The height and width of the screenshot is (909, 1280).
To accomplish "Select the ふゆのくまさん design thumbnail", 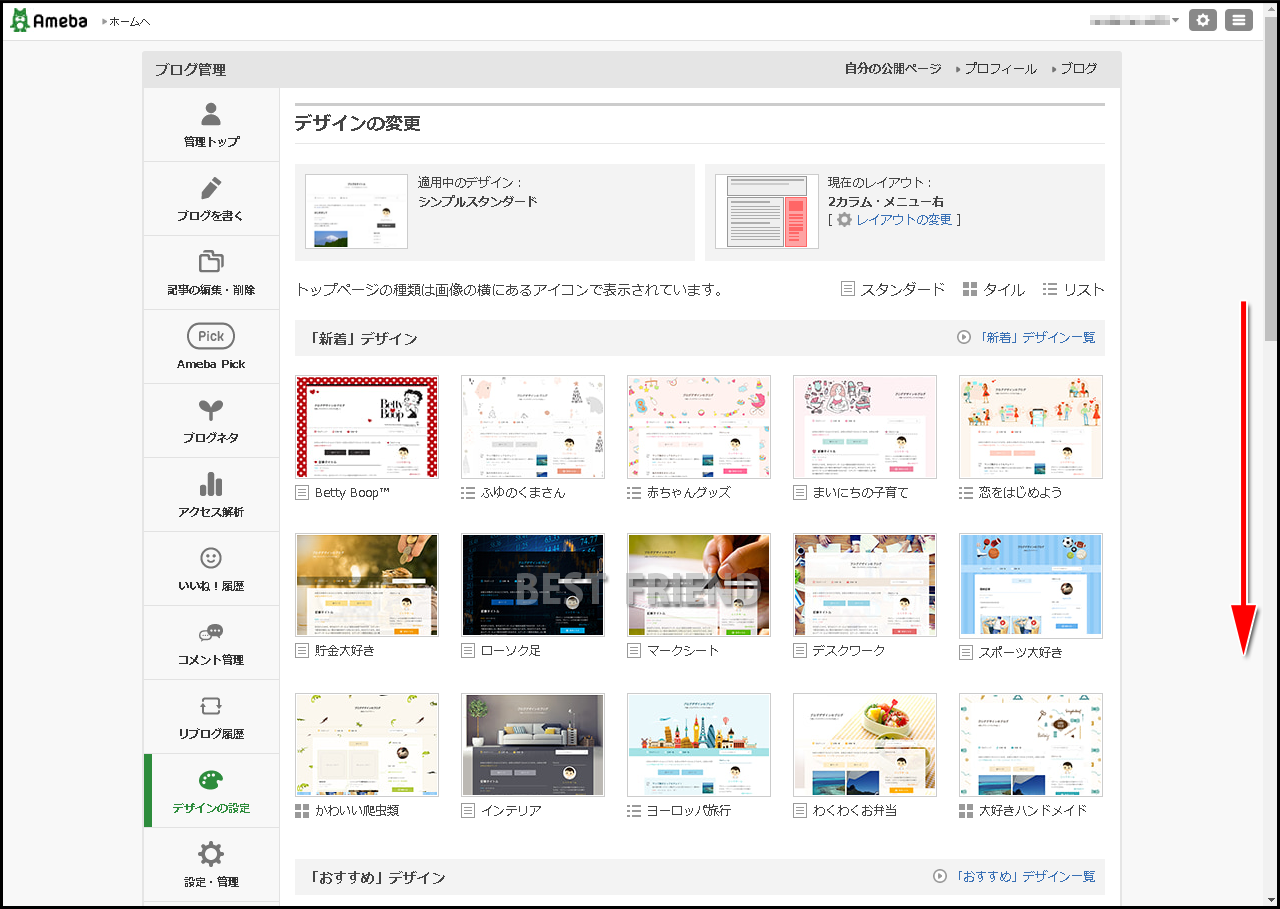I will tap(533, 427).
